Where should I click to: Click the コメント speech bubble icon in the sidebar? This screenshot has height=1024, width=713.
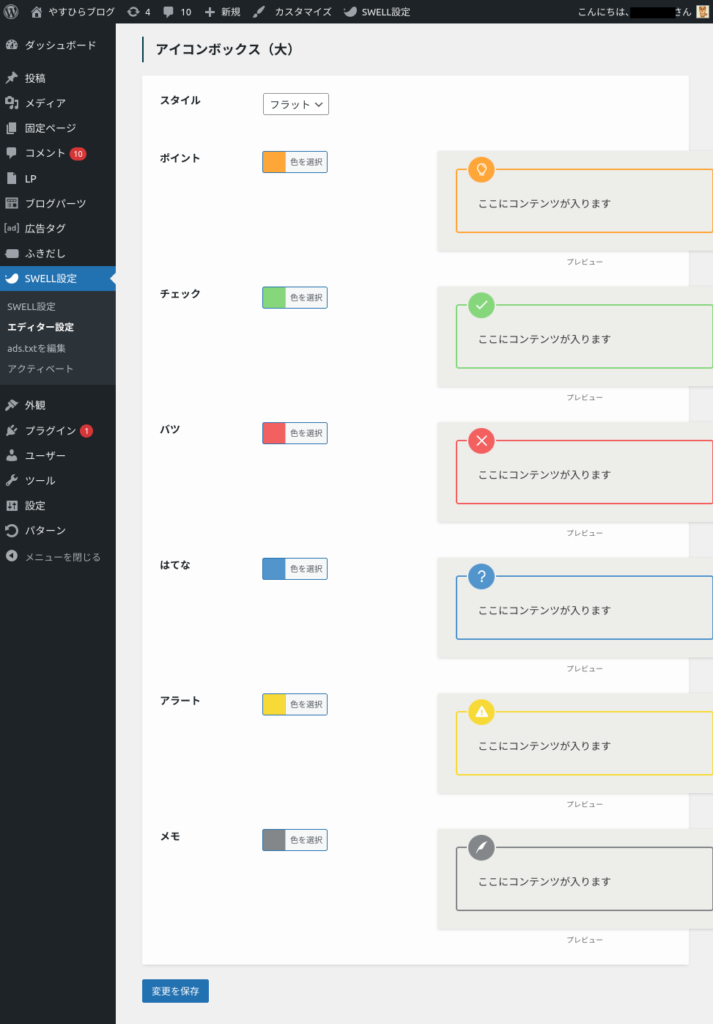pyautogui.click(x=12, y=153)
